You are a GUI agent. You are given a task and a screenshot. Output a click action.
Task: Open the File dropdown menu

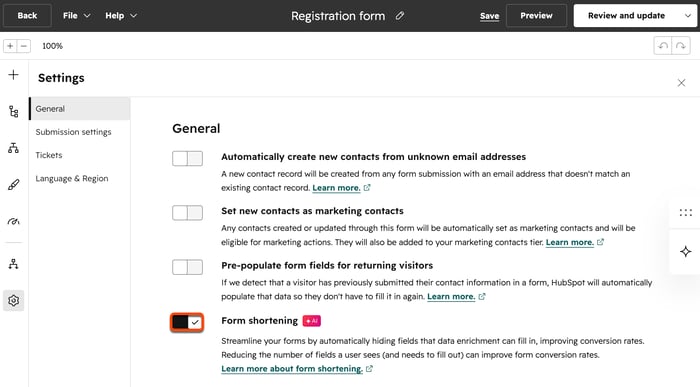(76, 16)
